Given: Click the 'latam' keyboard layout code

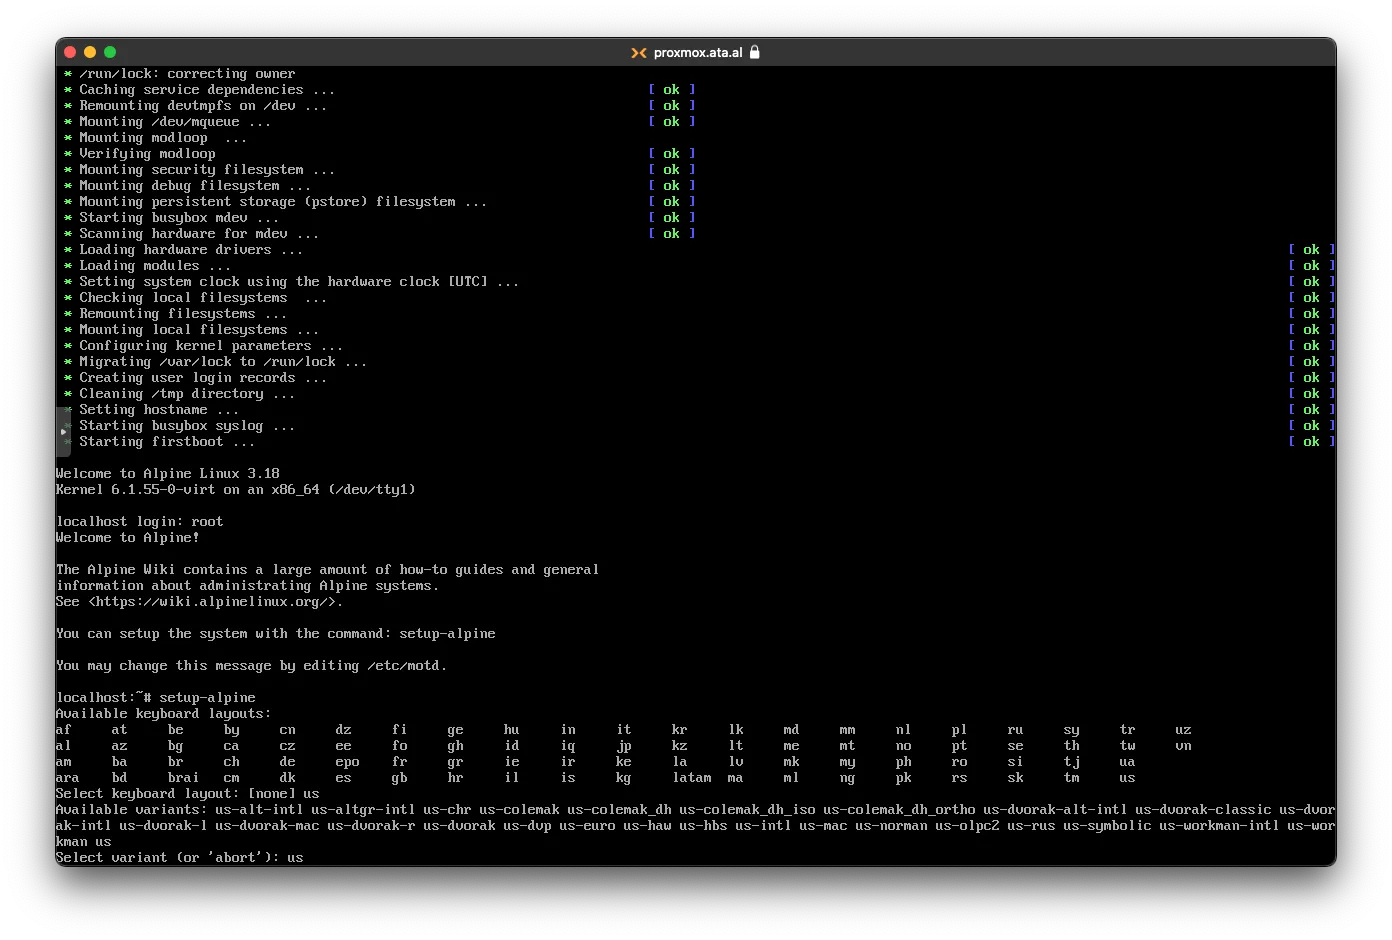Looking at the screenshot, I should pyautogui.click(x=692, y=778).
